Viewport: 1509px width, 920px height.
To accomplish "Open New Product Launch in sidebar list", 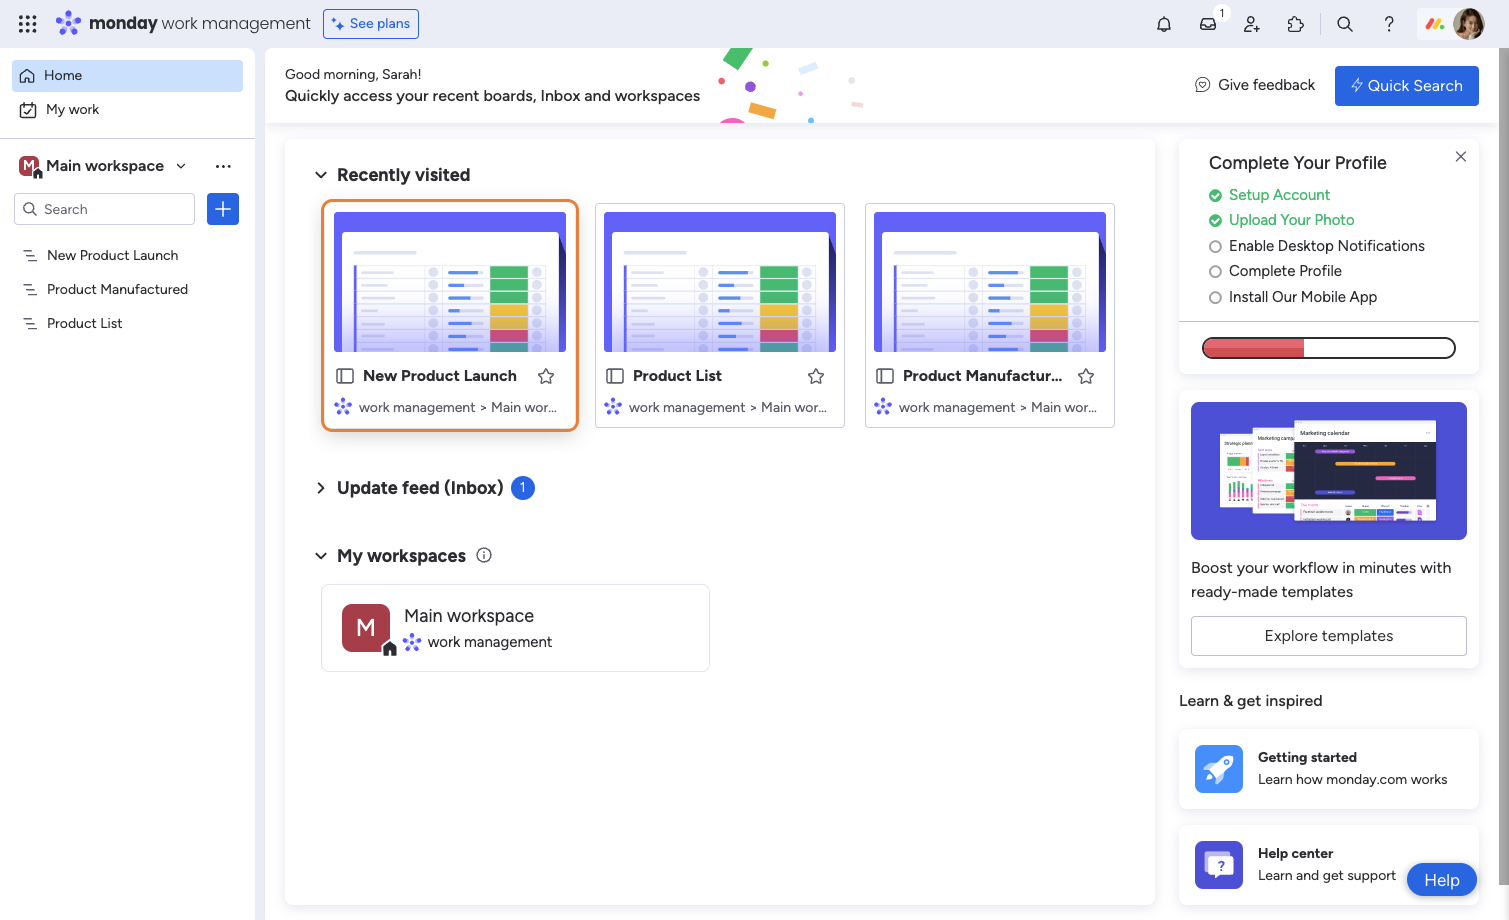I will 127,255.
